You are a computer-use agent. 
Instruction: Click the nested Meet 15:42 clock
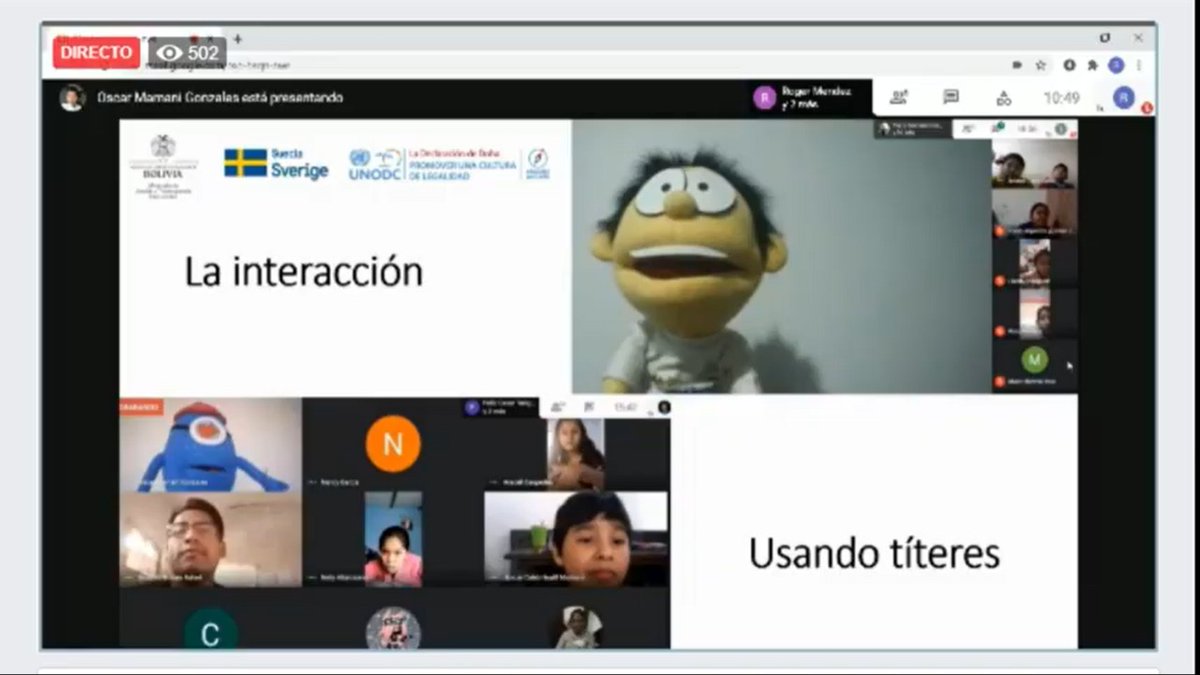tap(625, 407)
